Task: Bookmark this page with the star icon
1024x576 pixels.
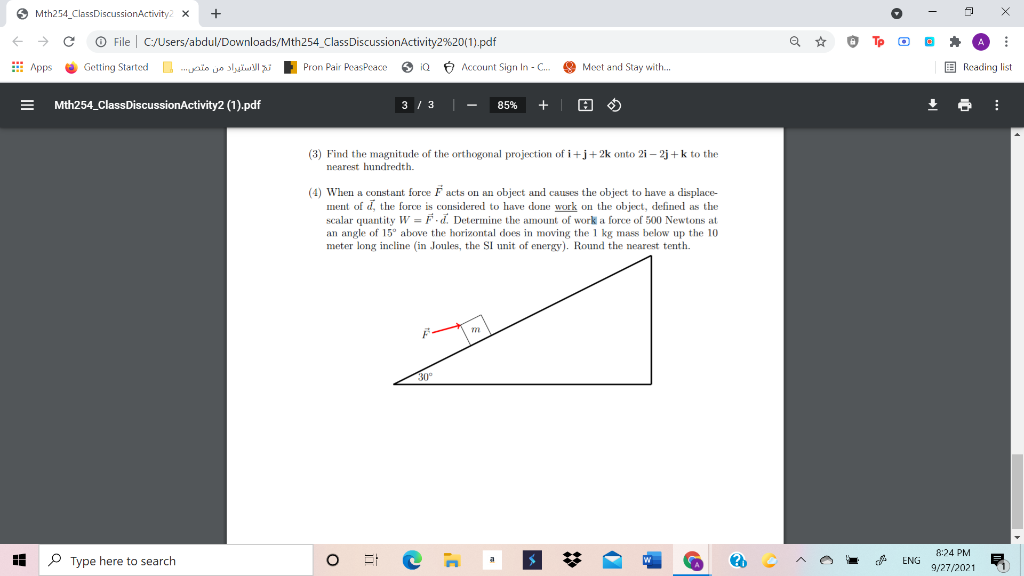Action: pyautogui.click(x=820, y=42)
